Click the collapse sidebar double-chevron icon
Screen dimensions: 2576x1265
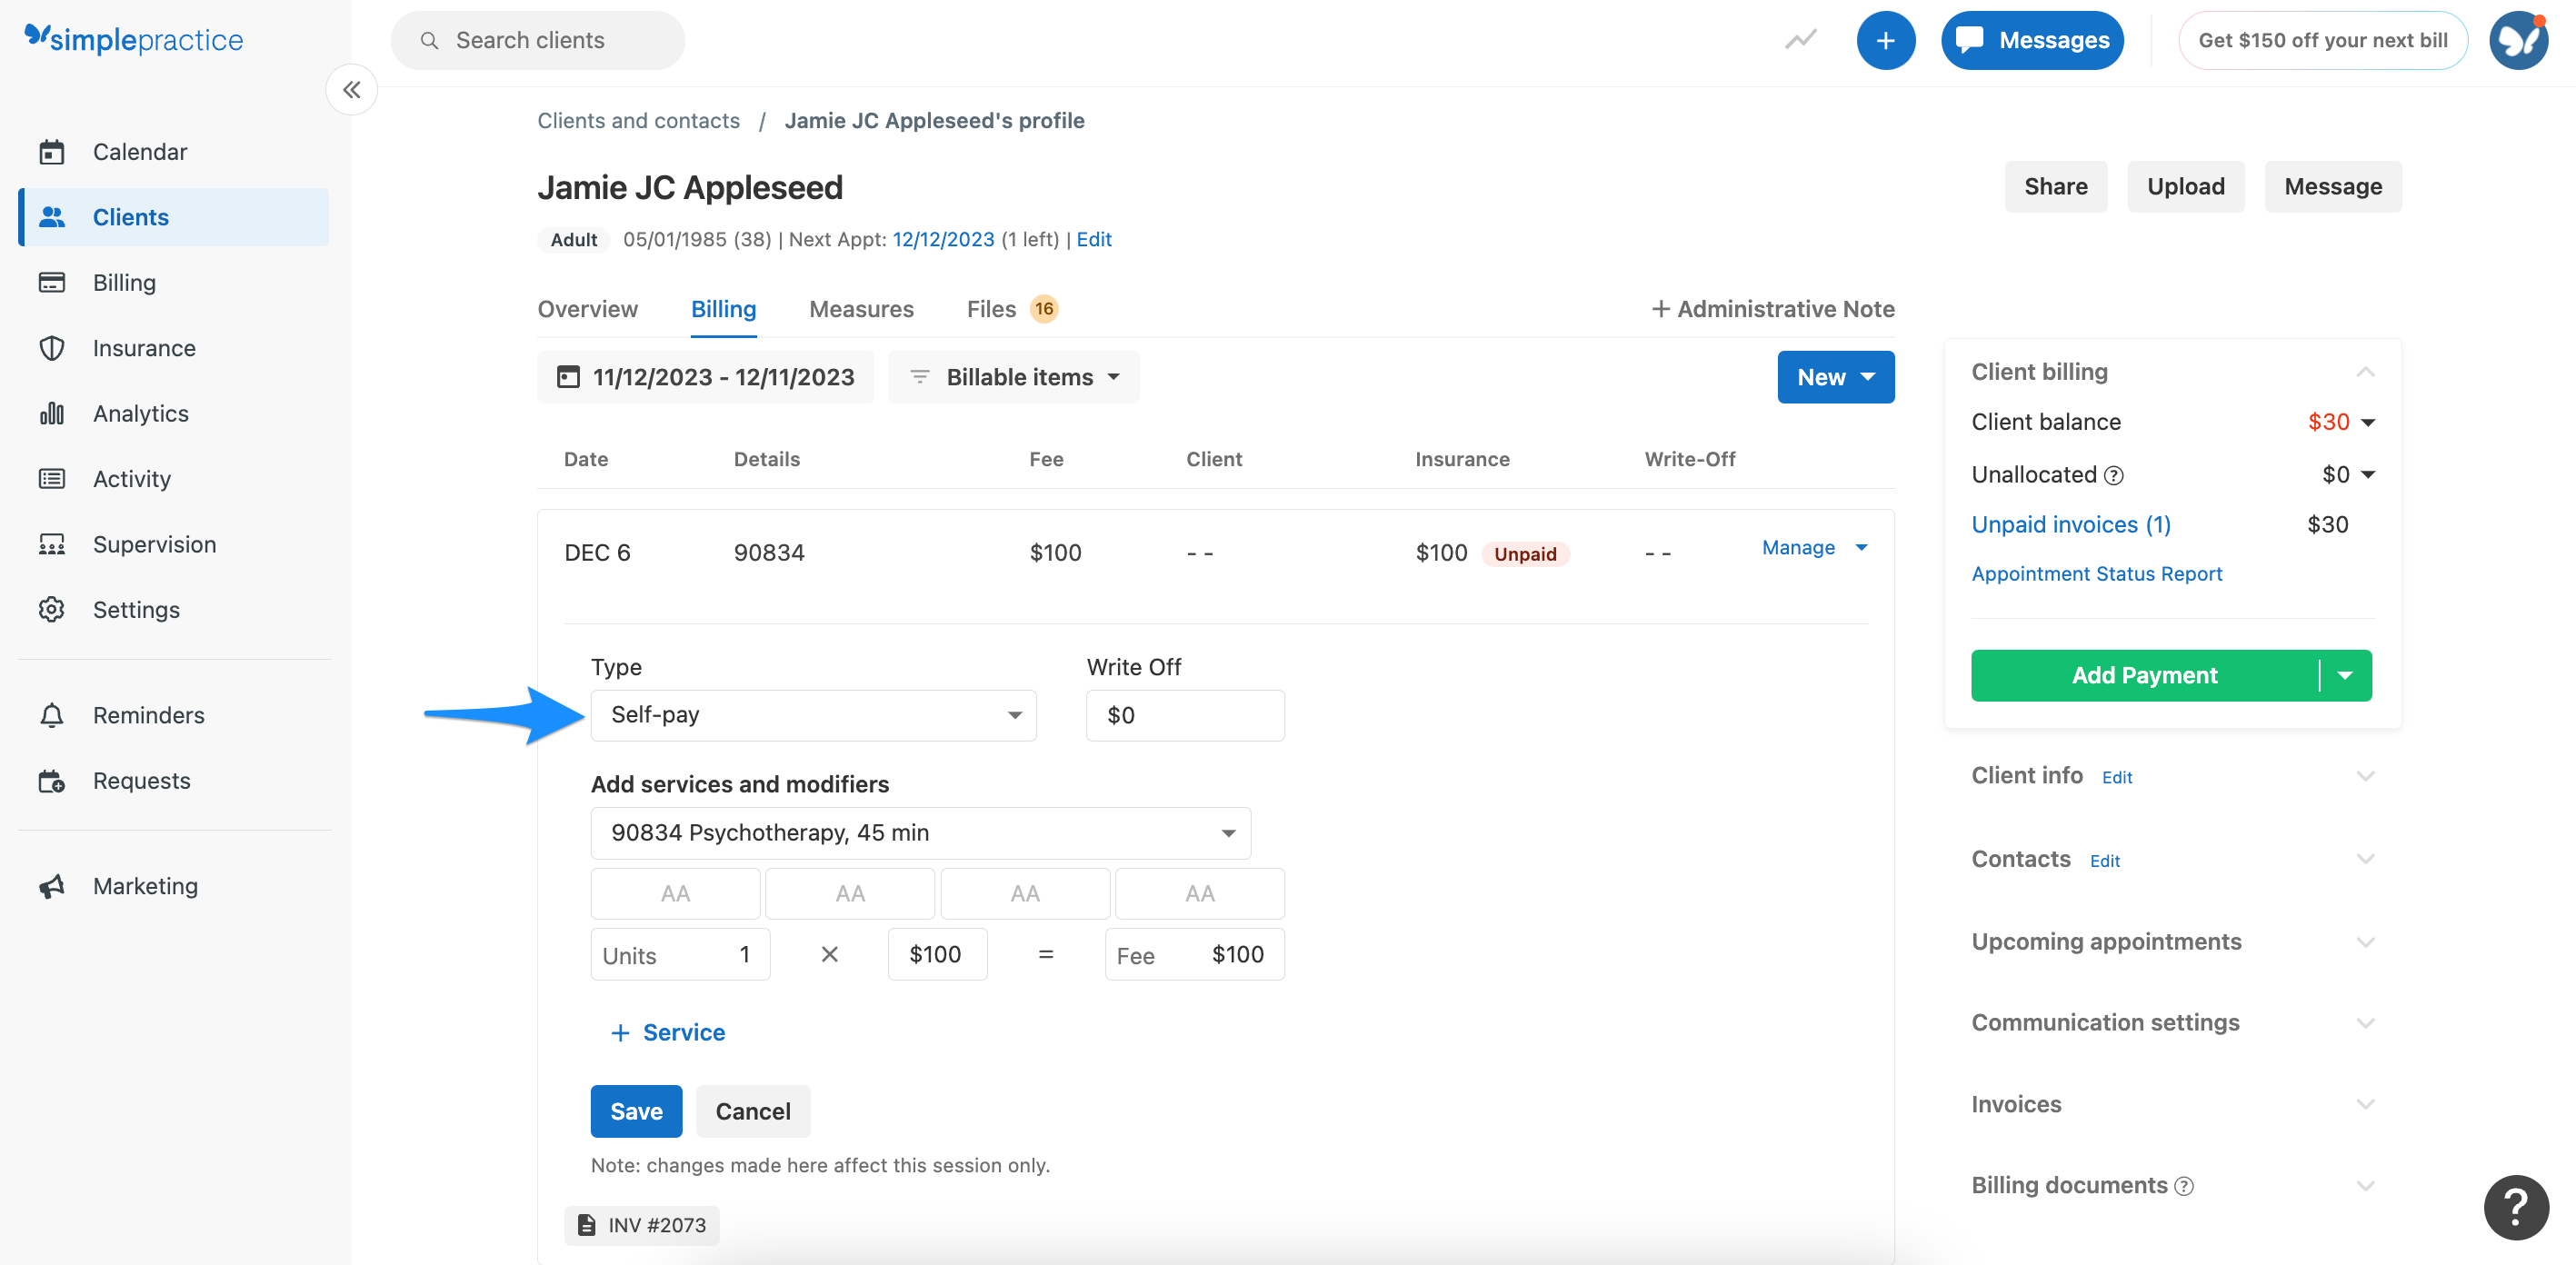[x=351, y=90]
